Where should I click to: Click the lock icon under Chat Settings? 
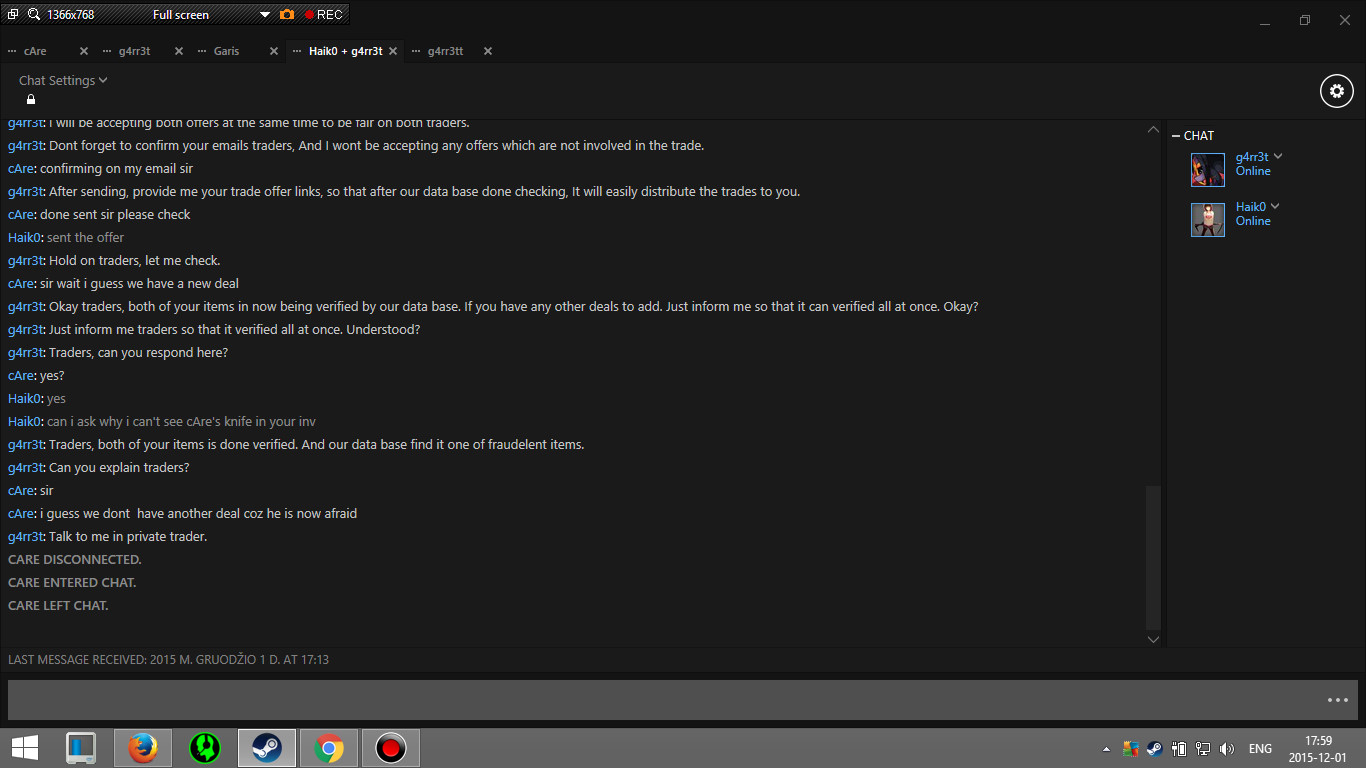click(31, 100)
